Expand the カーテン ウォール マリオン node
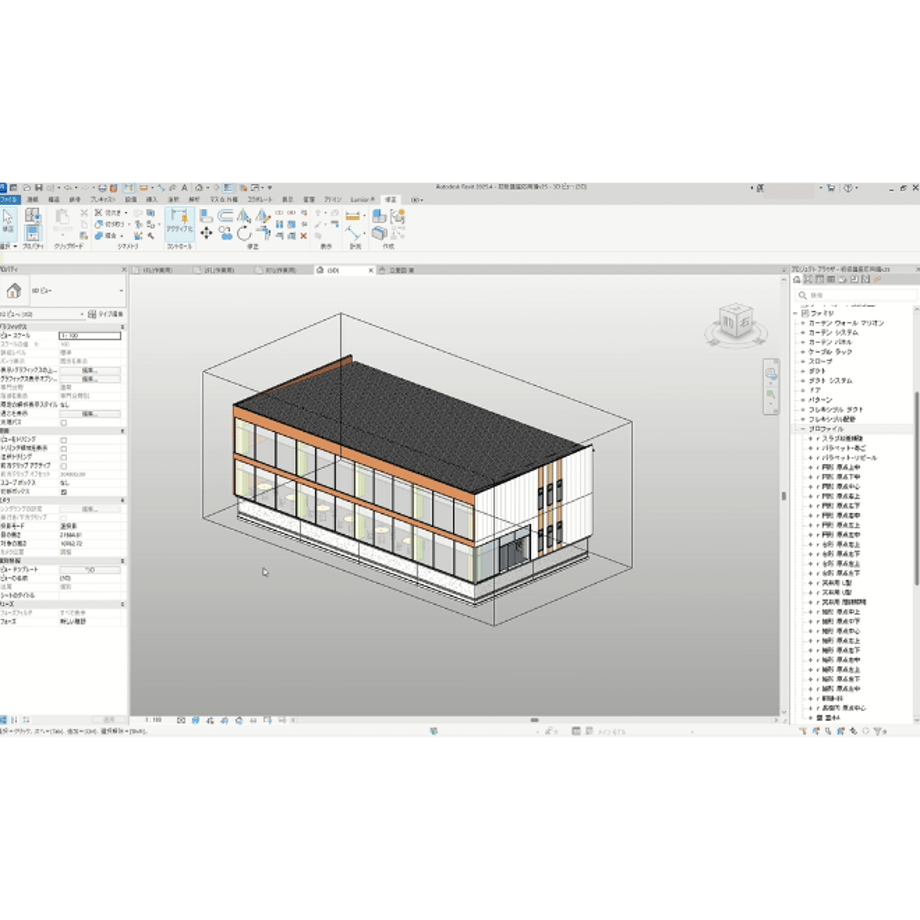The width and height of the screenshot is (920, 920). point(803,323)
